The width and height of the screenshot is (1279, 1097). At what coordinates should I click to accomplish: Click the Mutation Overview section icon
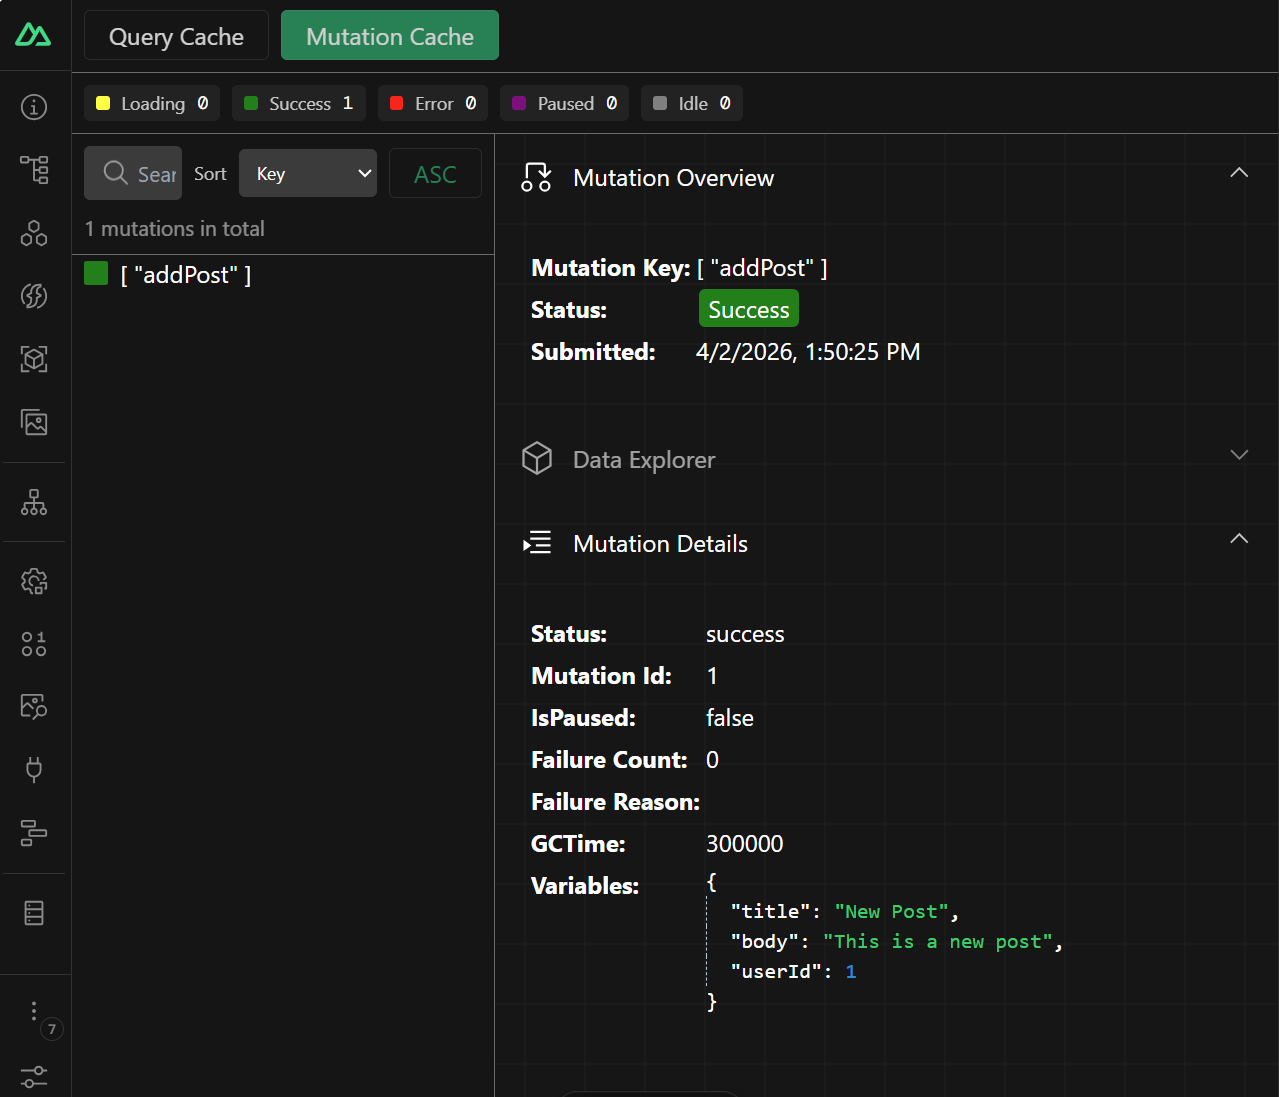point(536,178)
